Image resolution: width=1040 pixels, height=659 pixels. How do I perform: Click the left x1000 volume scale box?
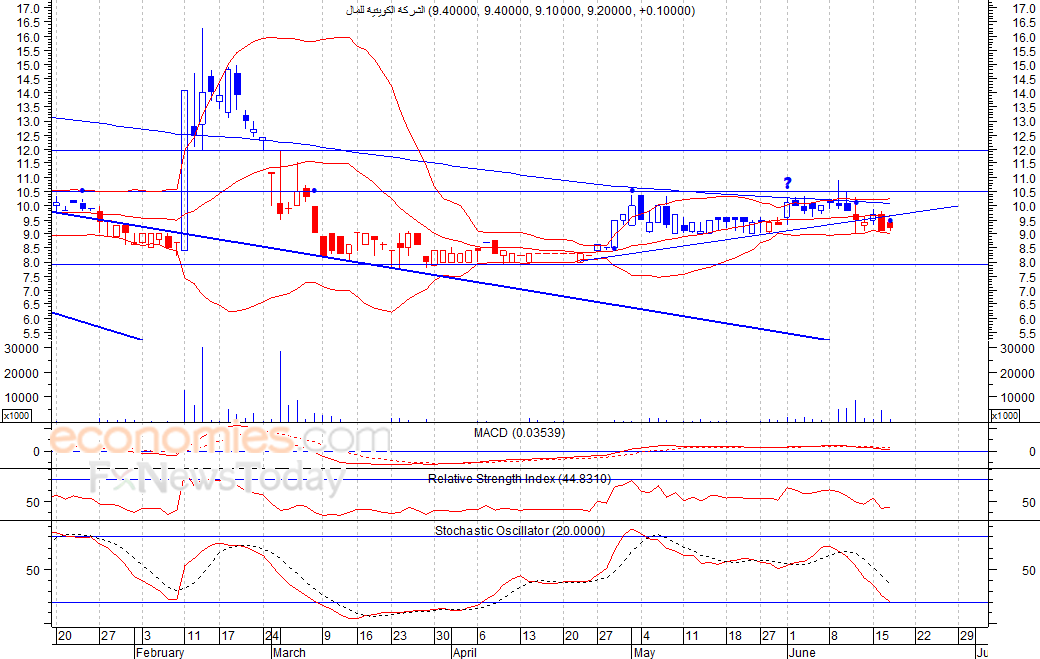21,415
